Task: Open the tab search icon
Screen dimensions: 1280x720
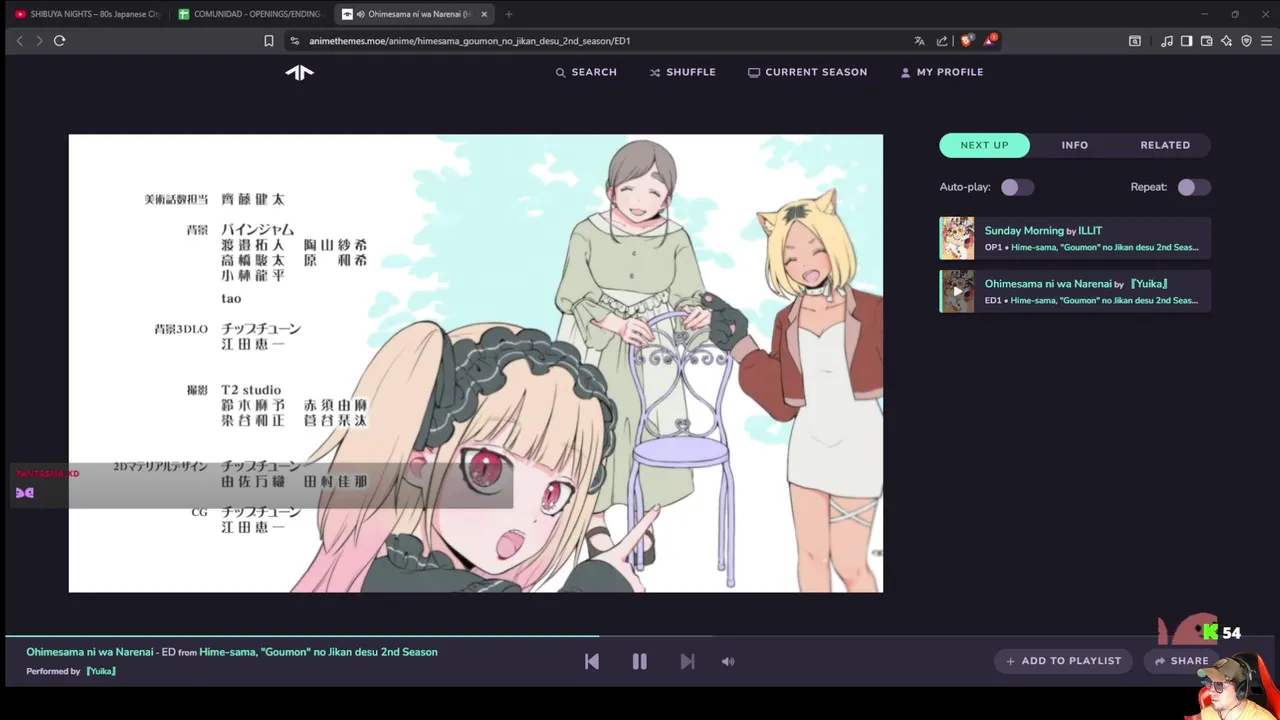Action: (x=1135, y=41)
